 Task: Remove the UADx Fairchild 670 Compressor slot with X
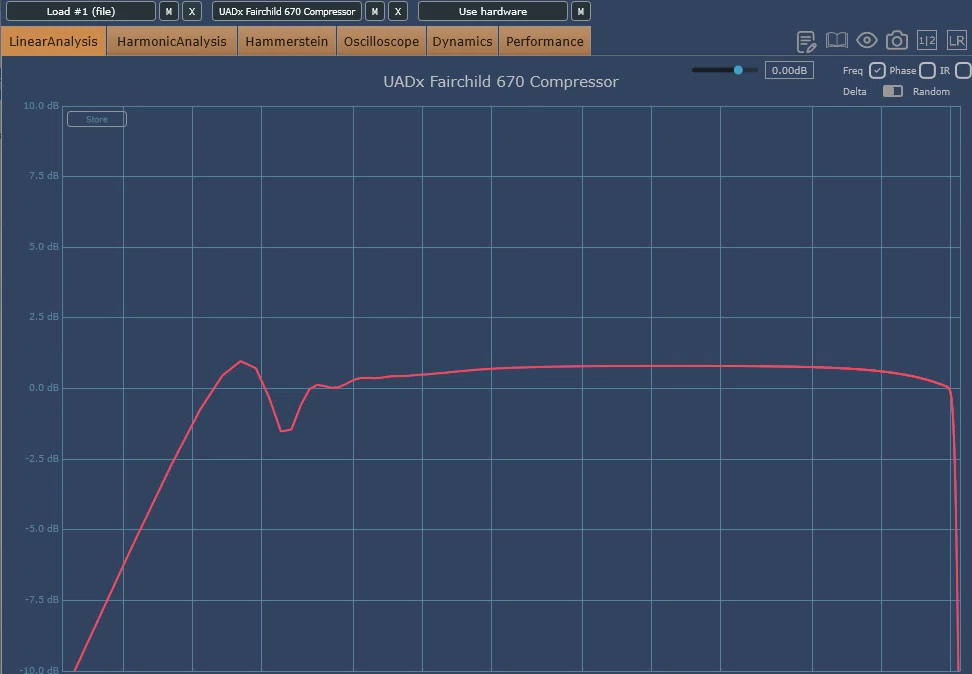pyautogui.click(x=398, y=11)
